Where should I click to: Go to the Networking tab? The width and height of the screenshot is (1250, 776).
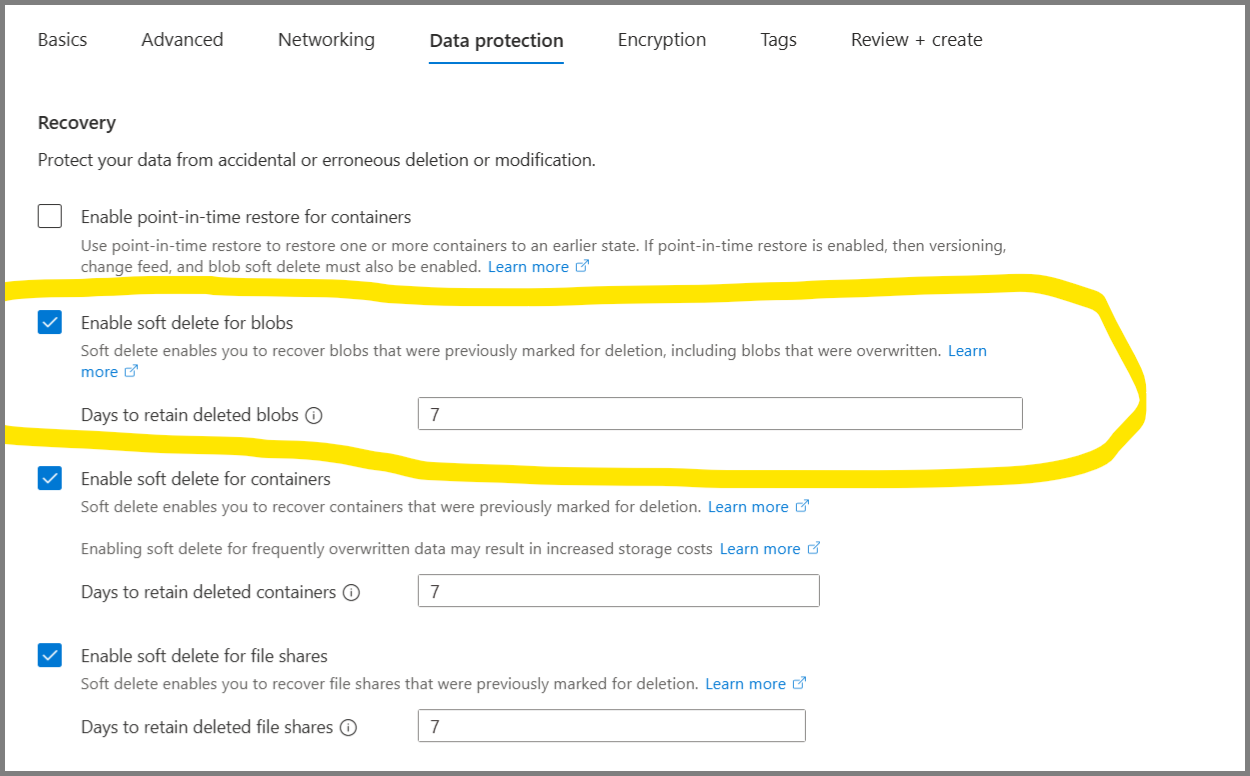326,40
